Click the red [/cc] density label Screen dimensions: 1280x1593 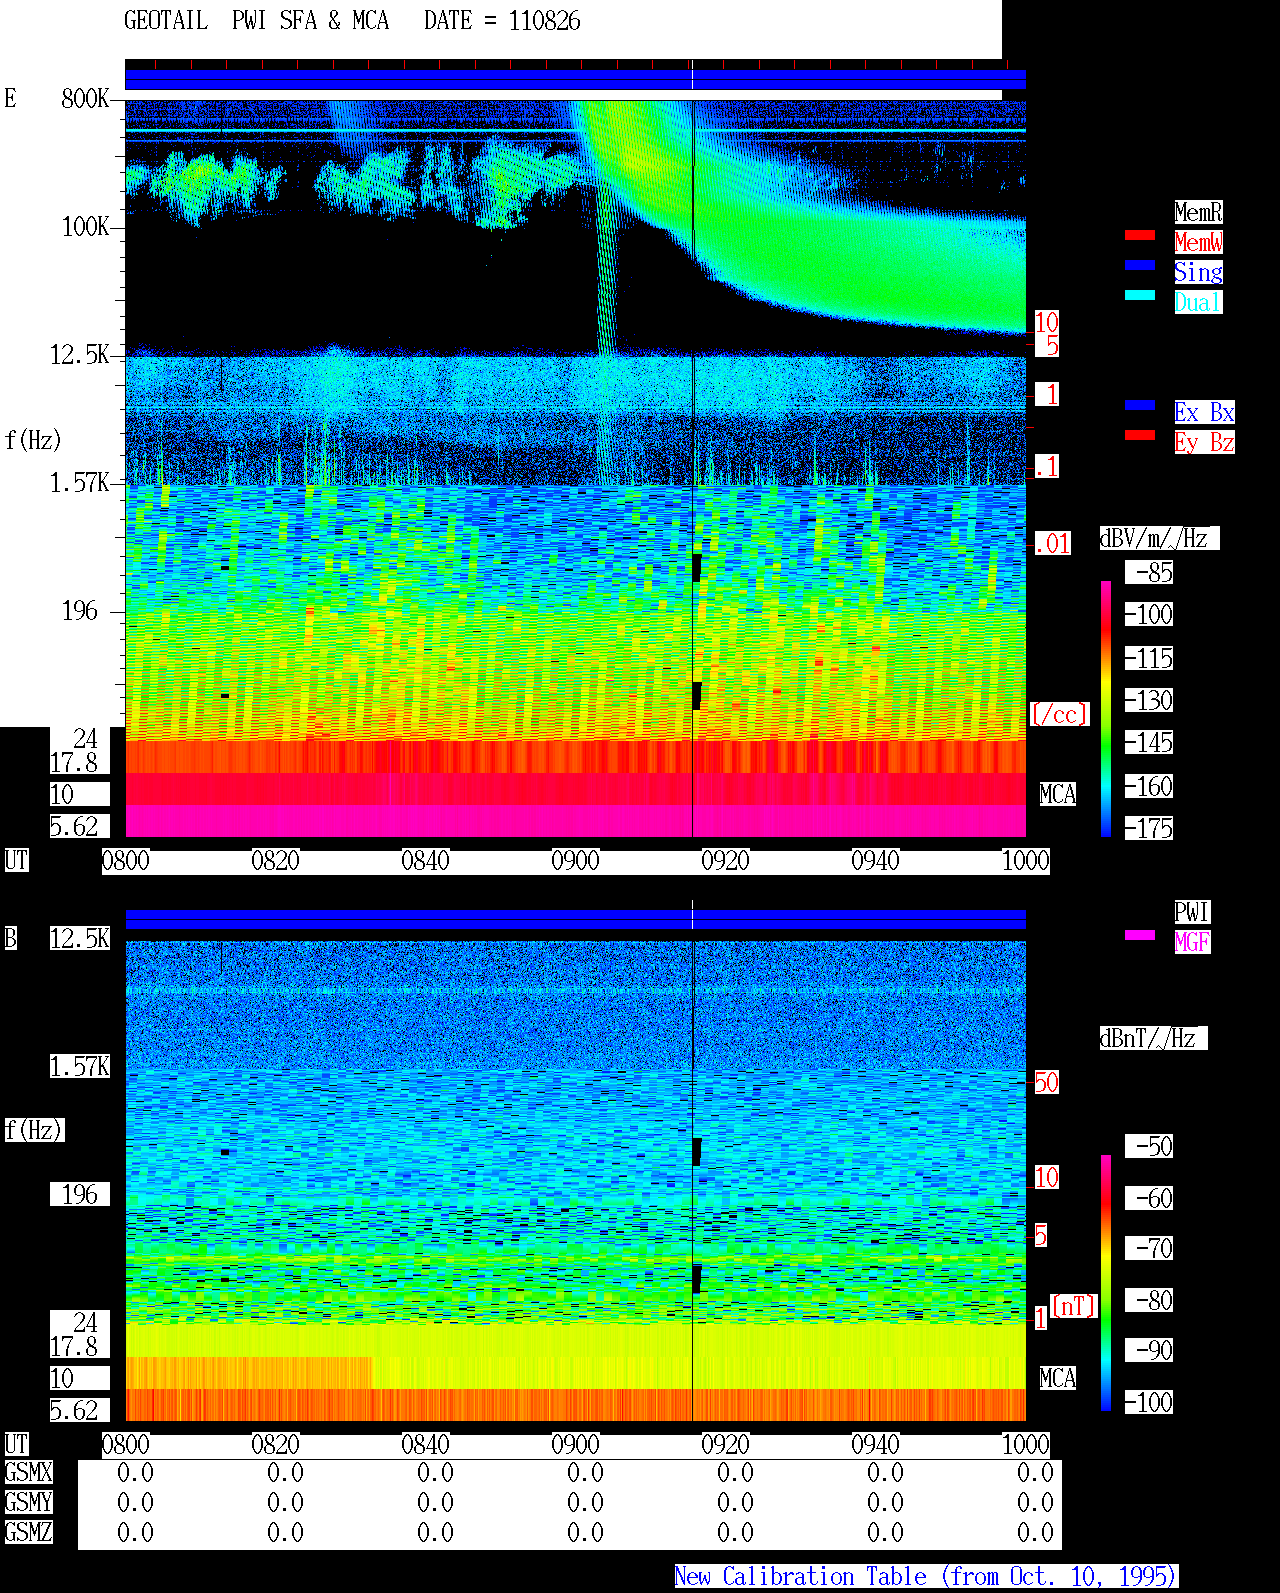click(x=1059, y=714)
